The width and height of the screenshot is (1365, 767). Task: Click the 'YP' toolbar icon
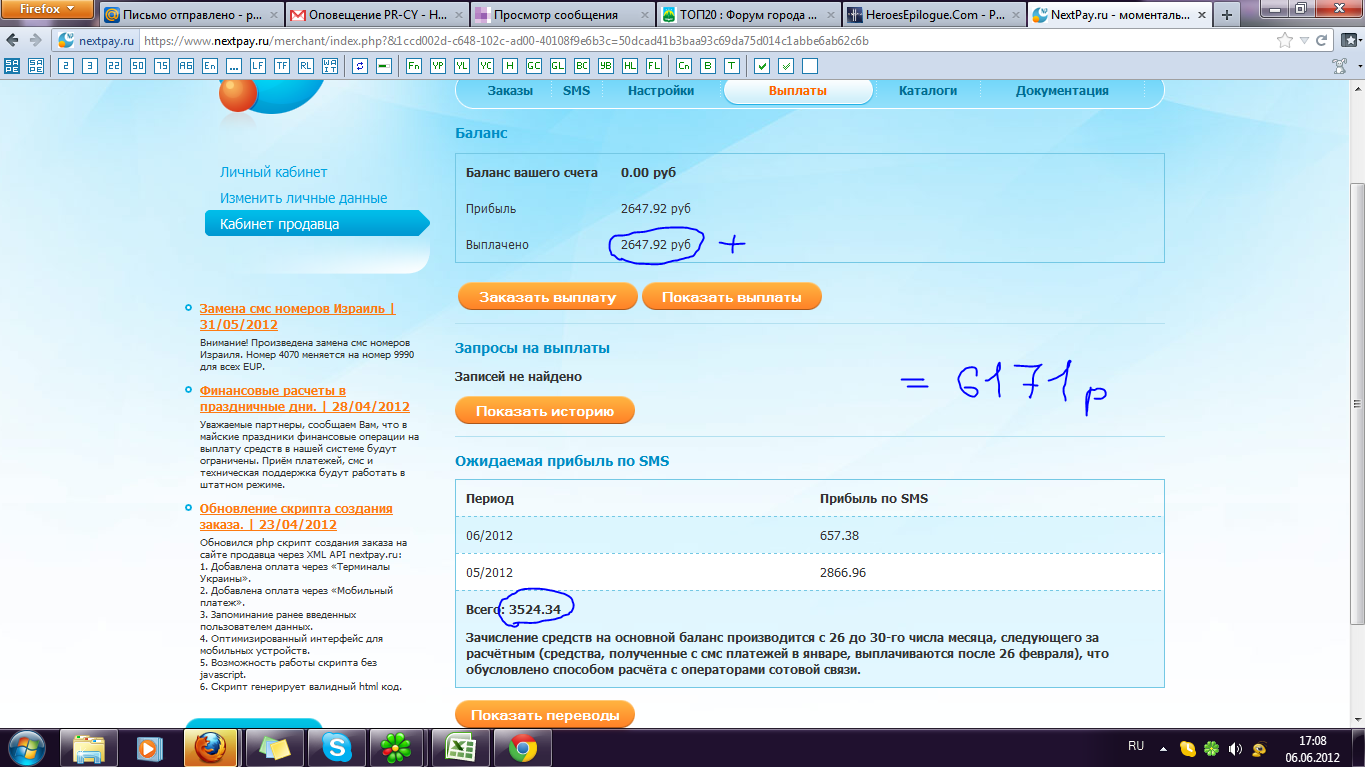tap(438, 66)
